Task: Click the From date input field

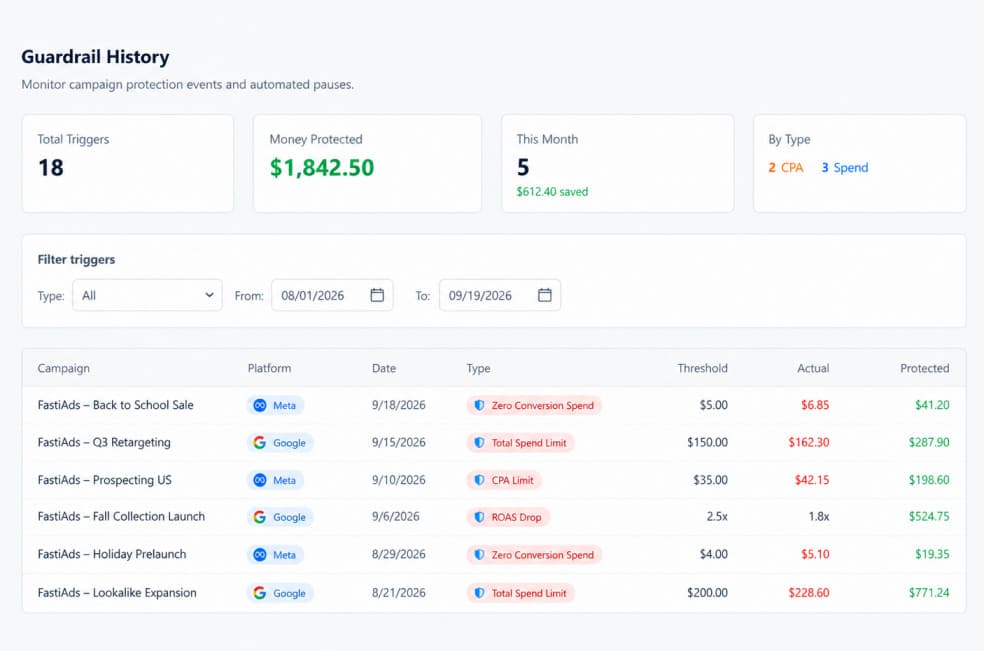Action: pyautogui.click(x=332, y=295)
